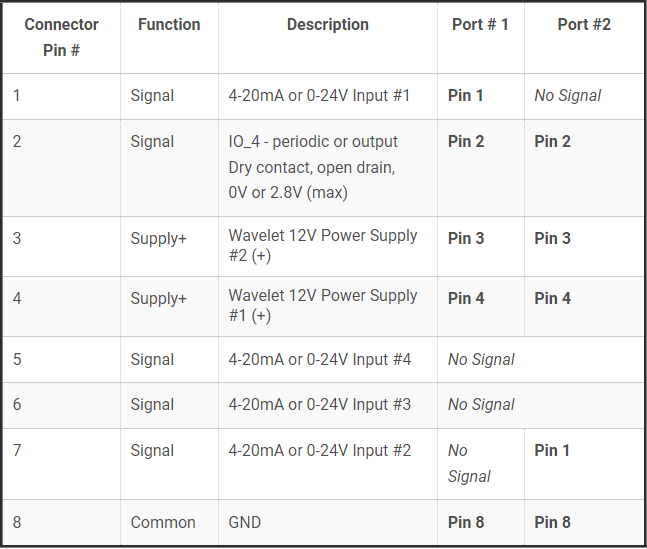Click the 4-20mA Input #3 description
647x549 pixels.
coord(319,405)
